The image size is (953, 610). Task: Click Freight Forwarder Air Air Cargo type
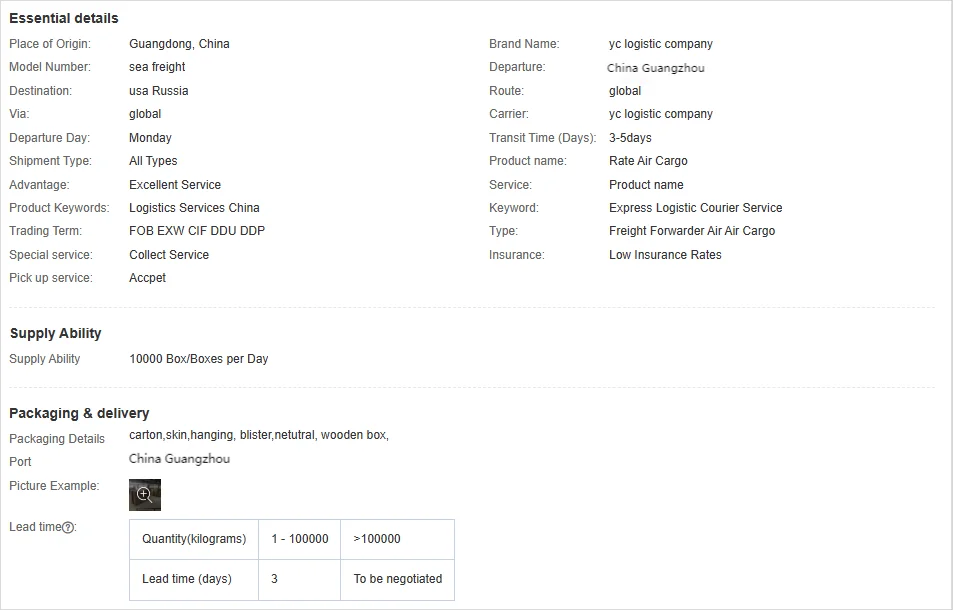coord(692,231)
